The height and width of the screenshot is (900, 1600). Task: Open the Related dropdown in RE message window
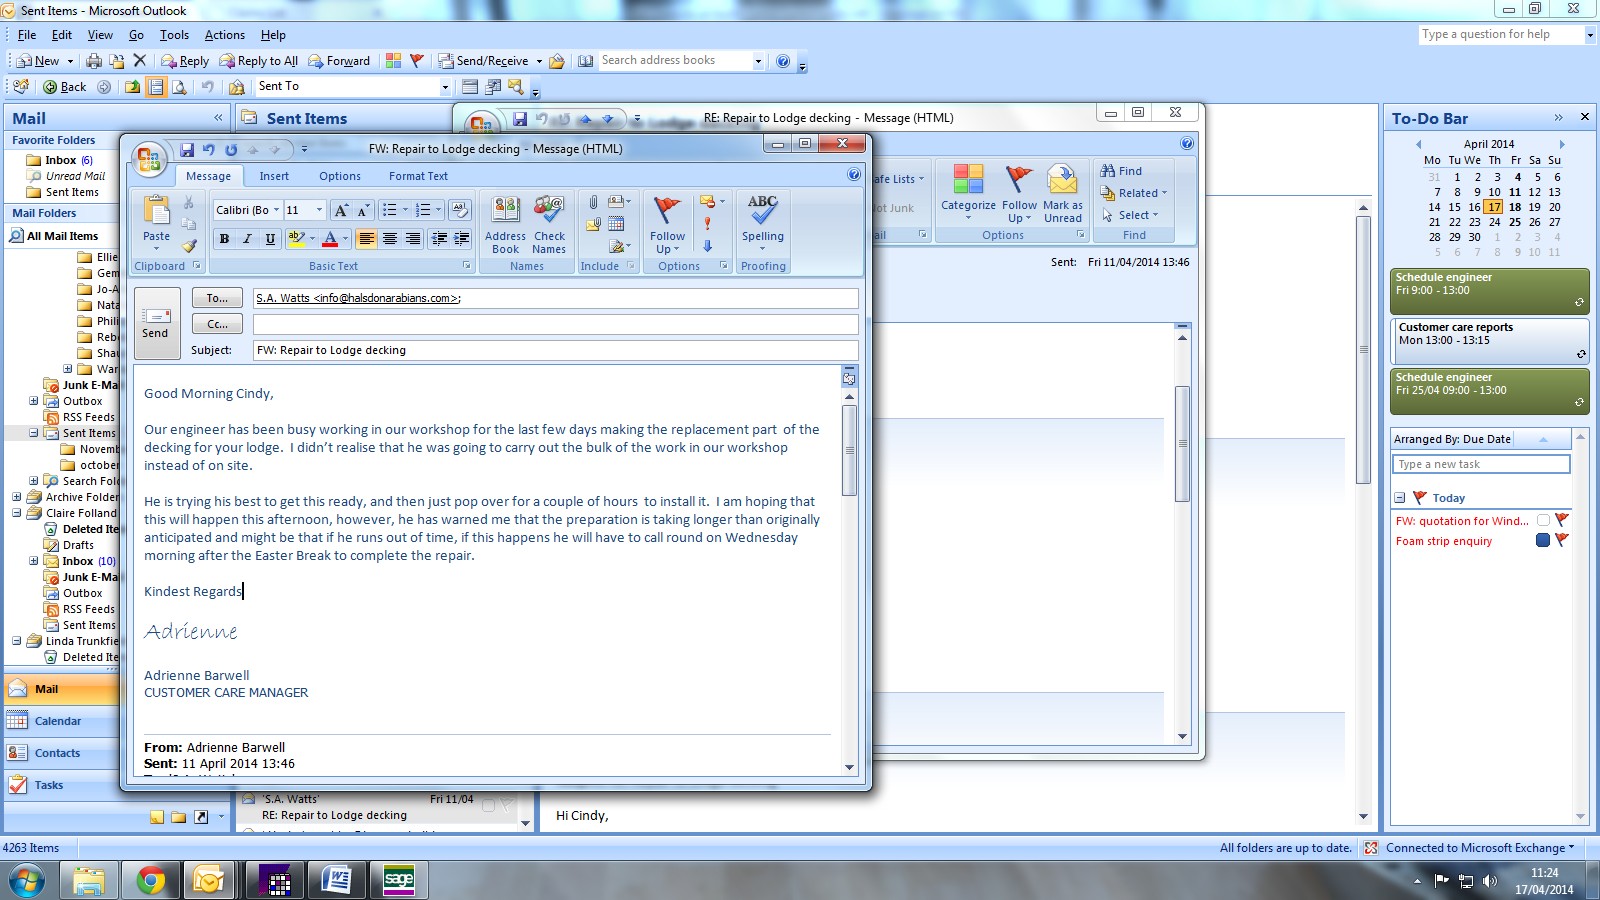point(1134,193)
